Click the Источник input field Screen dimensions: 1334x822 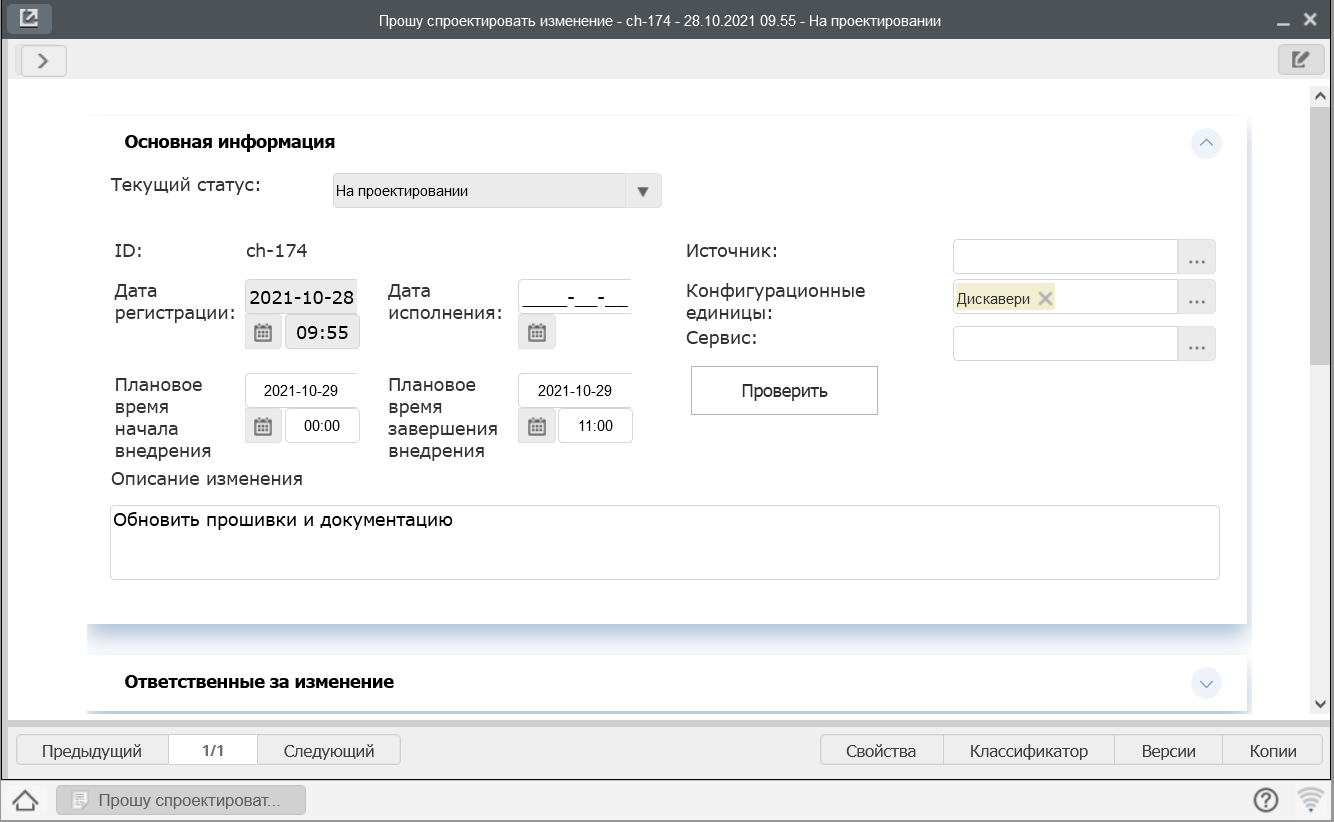[x=1066, y=257]
